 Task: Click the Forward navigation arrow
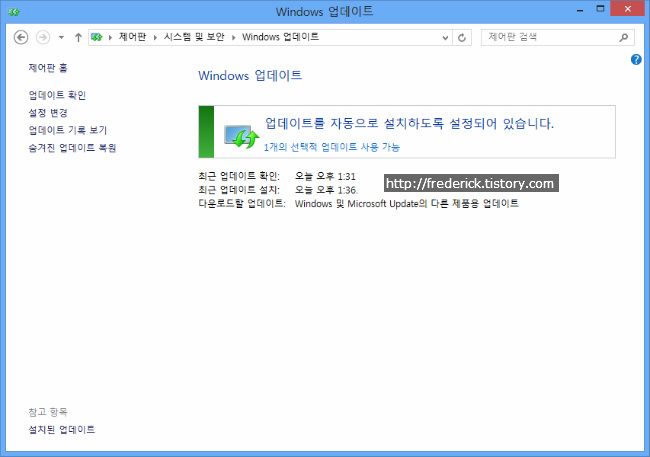tap(43, 37)
